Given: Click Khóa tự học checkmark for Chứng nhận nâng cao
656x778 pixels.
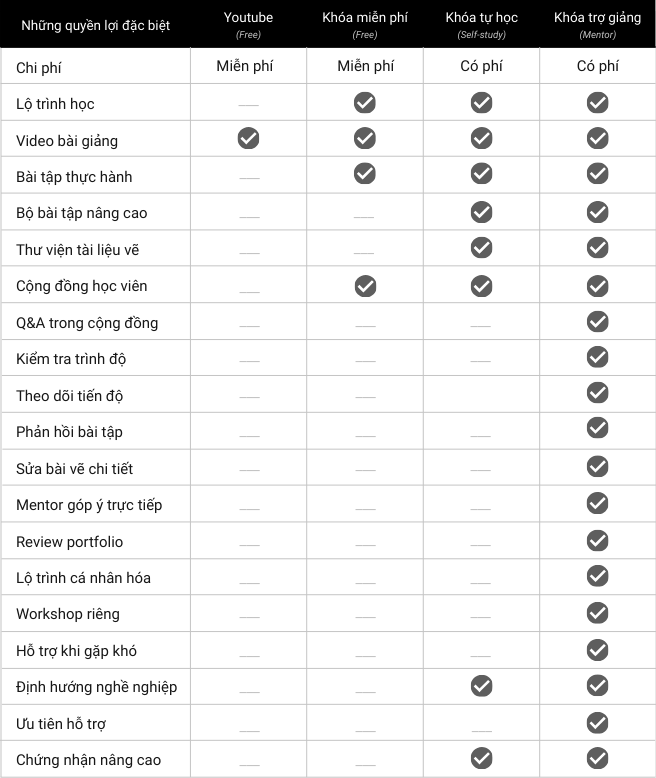Looking at the screenshot, I should coord(481,759).
